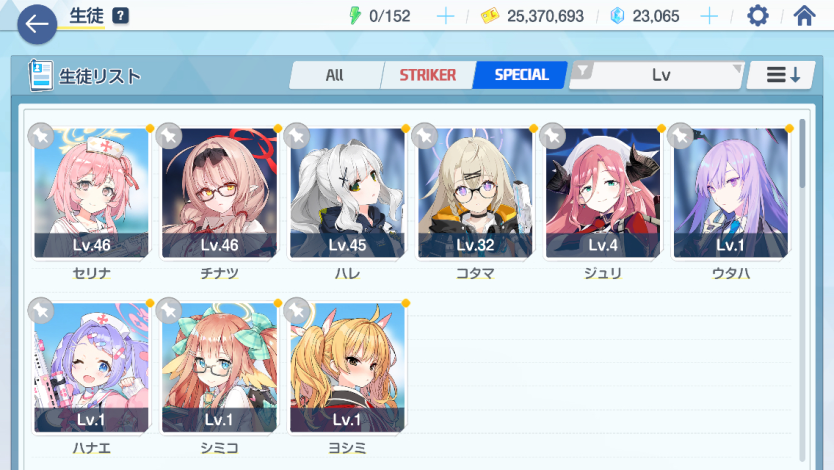Click the blue gem currency icon

[x=617, y=16]
